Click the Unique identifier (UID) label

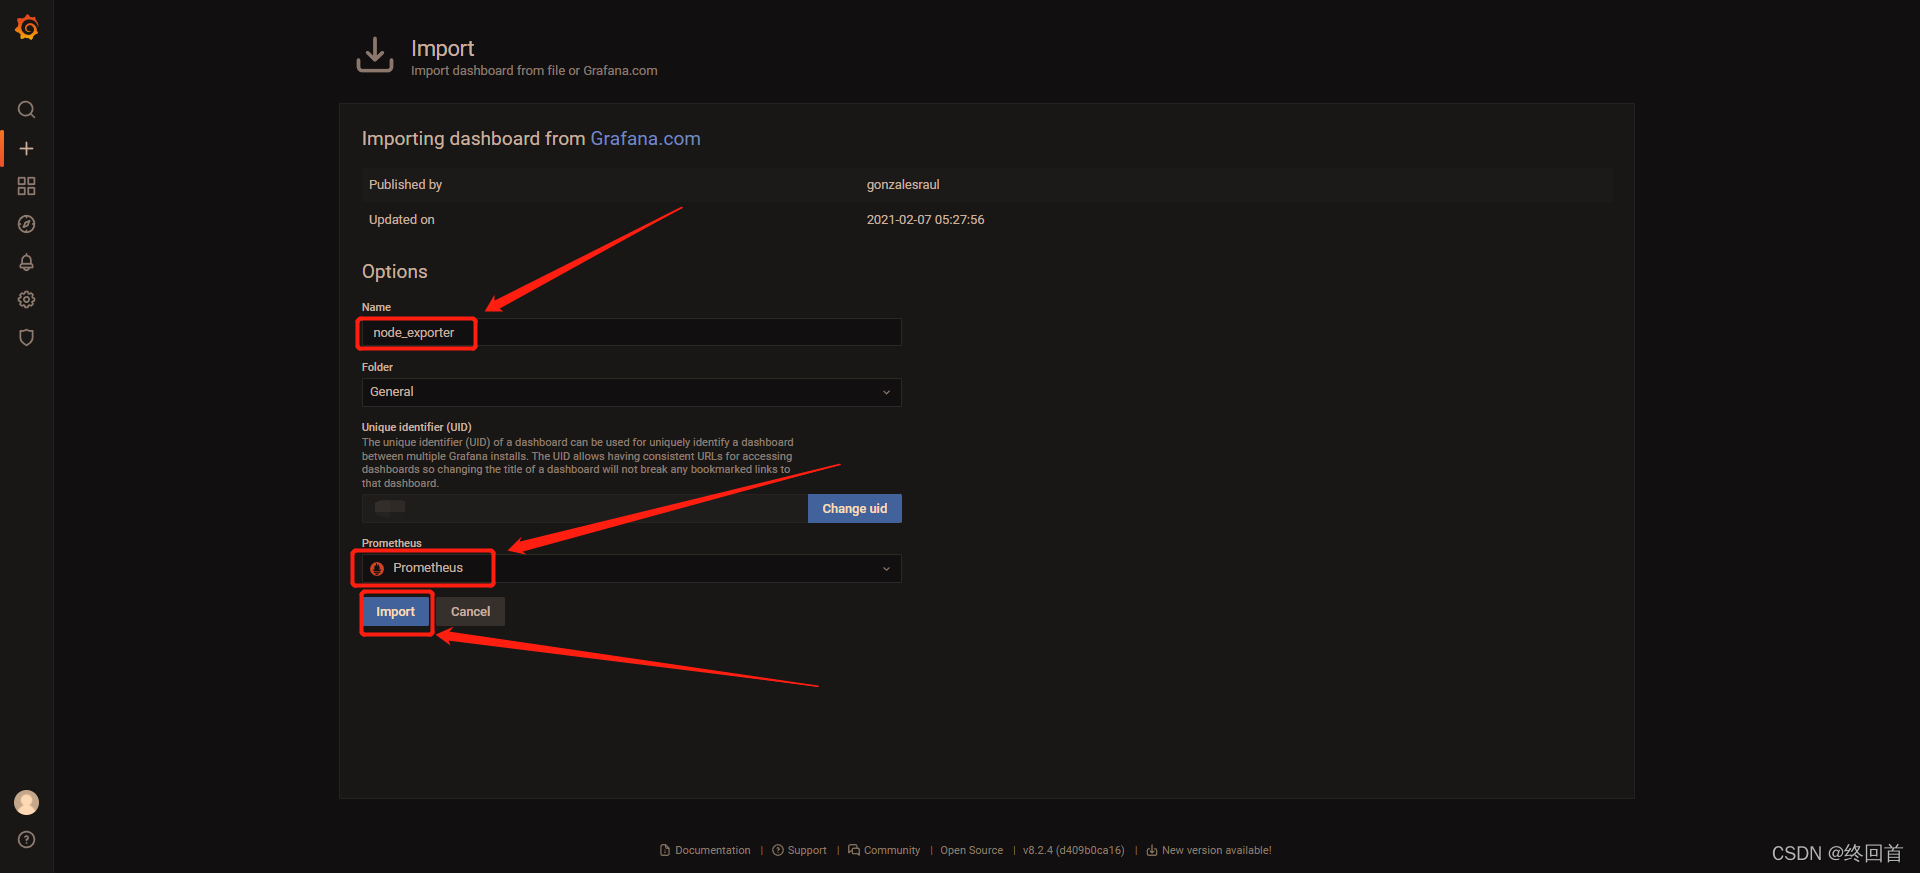pos(416,427)
